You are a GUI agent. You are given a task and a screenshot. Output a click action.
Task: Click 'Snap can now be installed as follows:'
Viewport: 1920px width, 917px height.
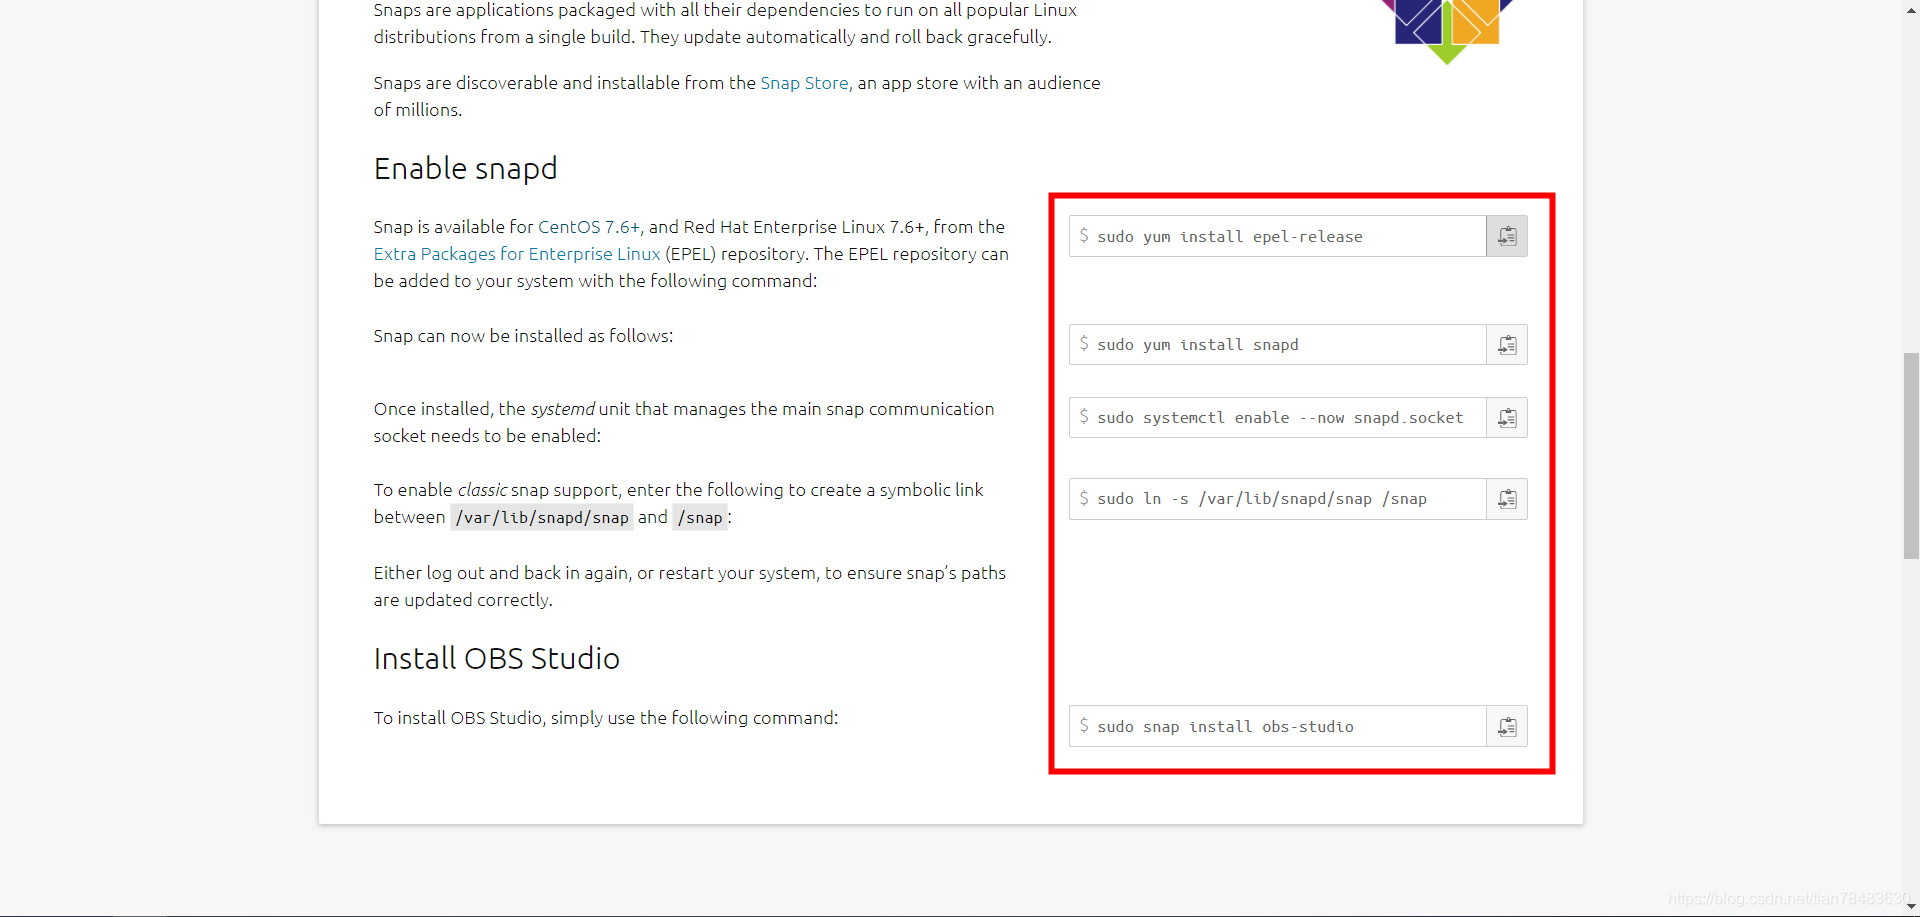(x=523, y=336)
